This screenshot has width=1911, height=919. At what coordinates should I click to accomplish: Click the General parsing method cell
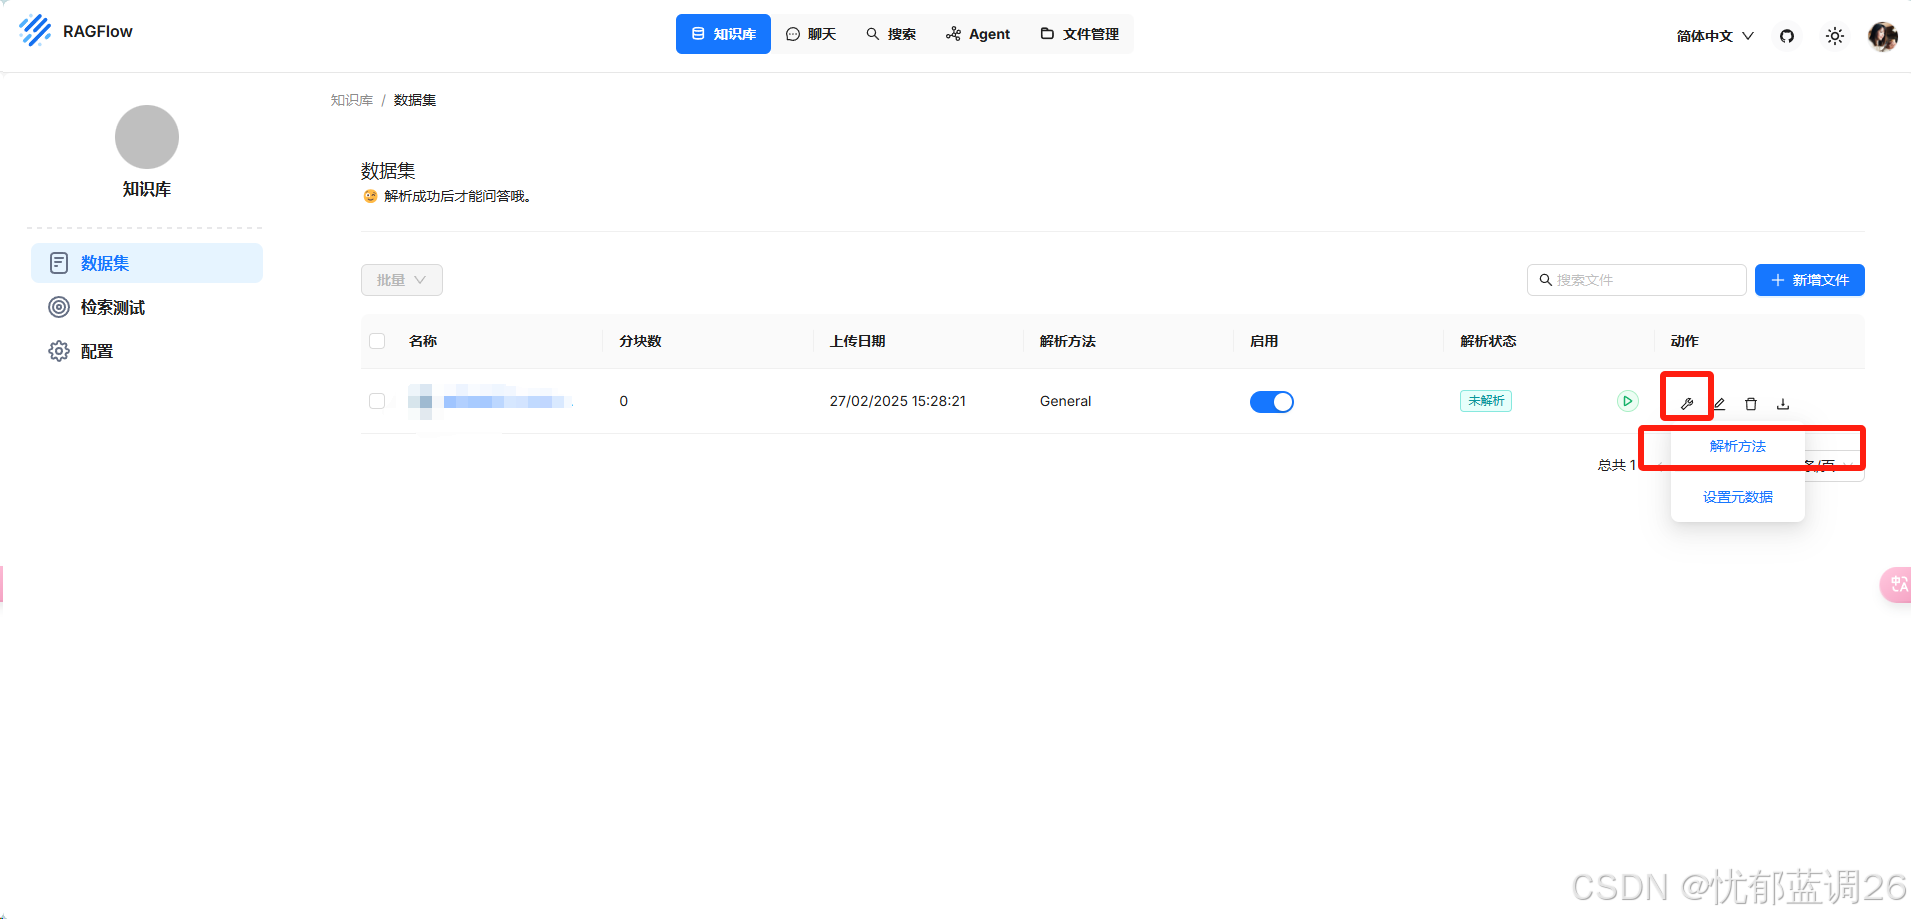coord(1066,401)
